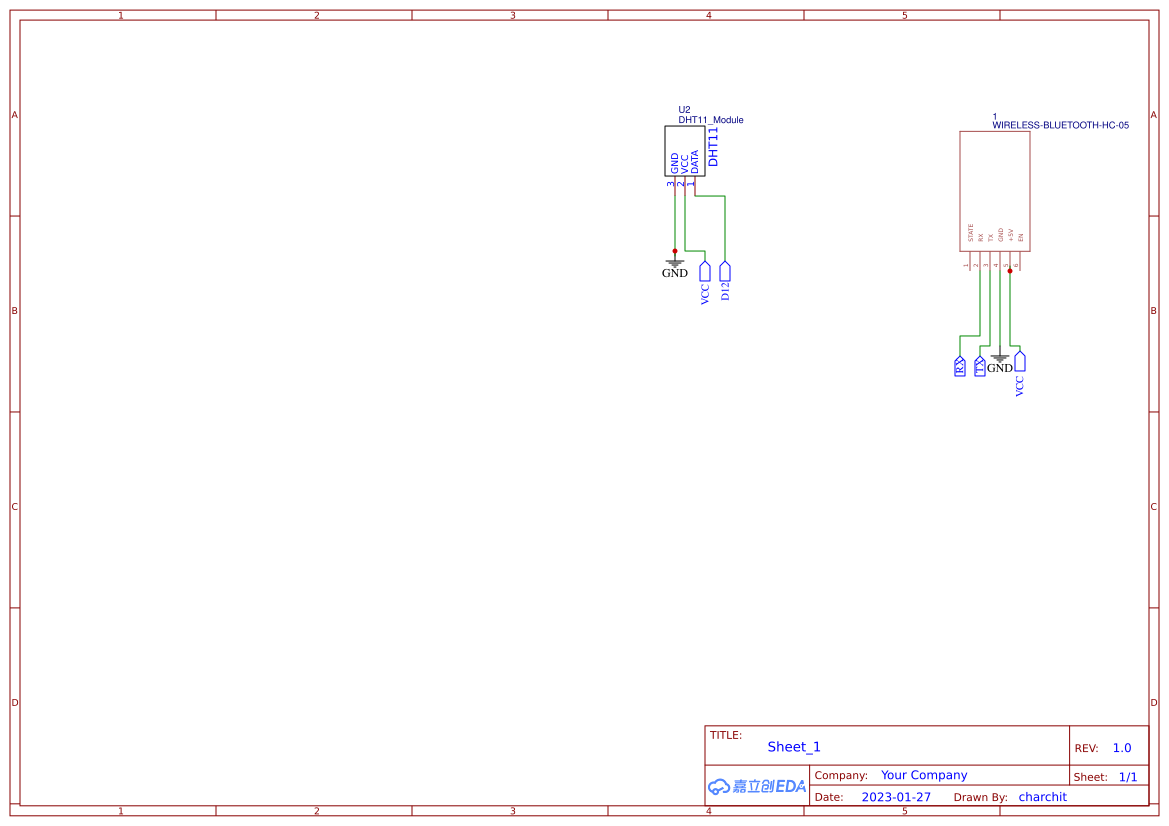Click the charchit Drawn By value

tap(1042, 797)
